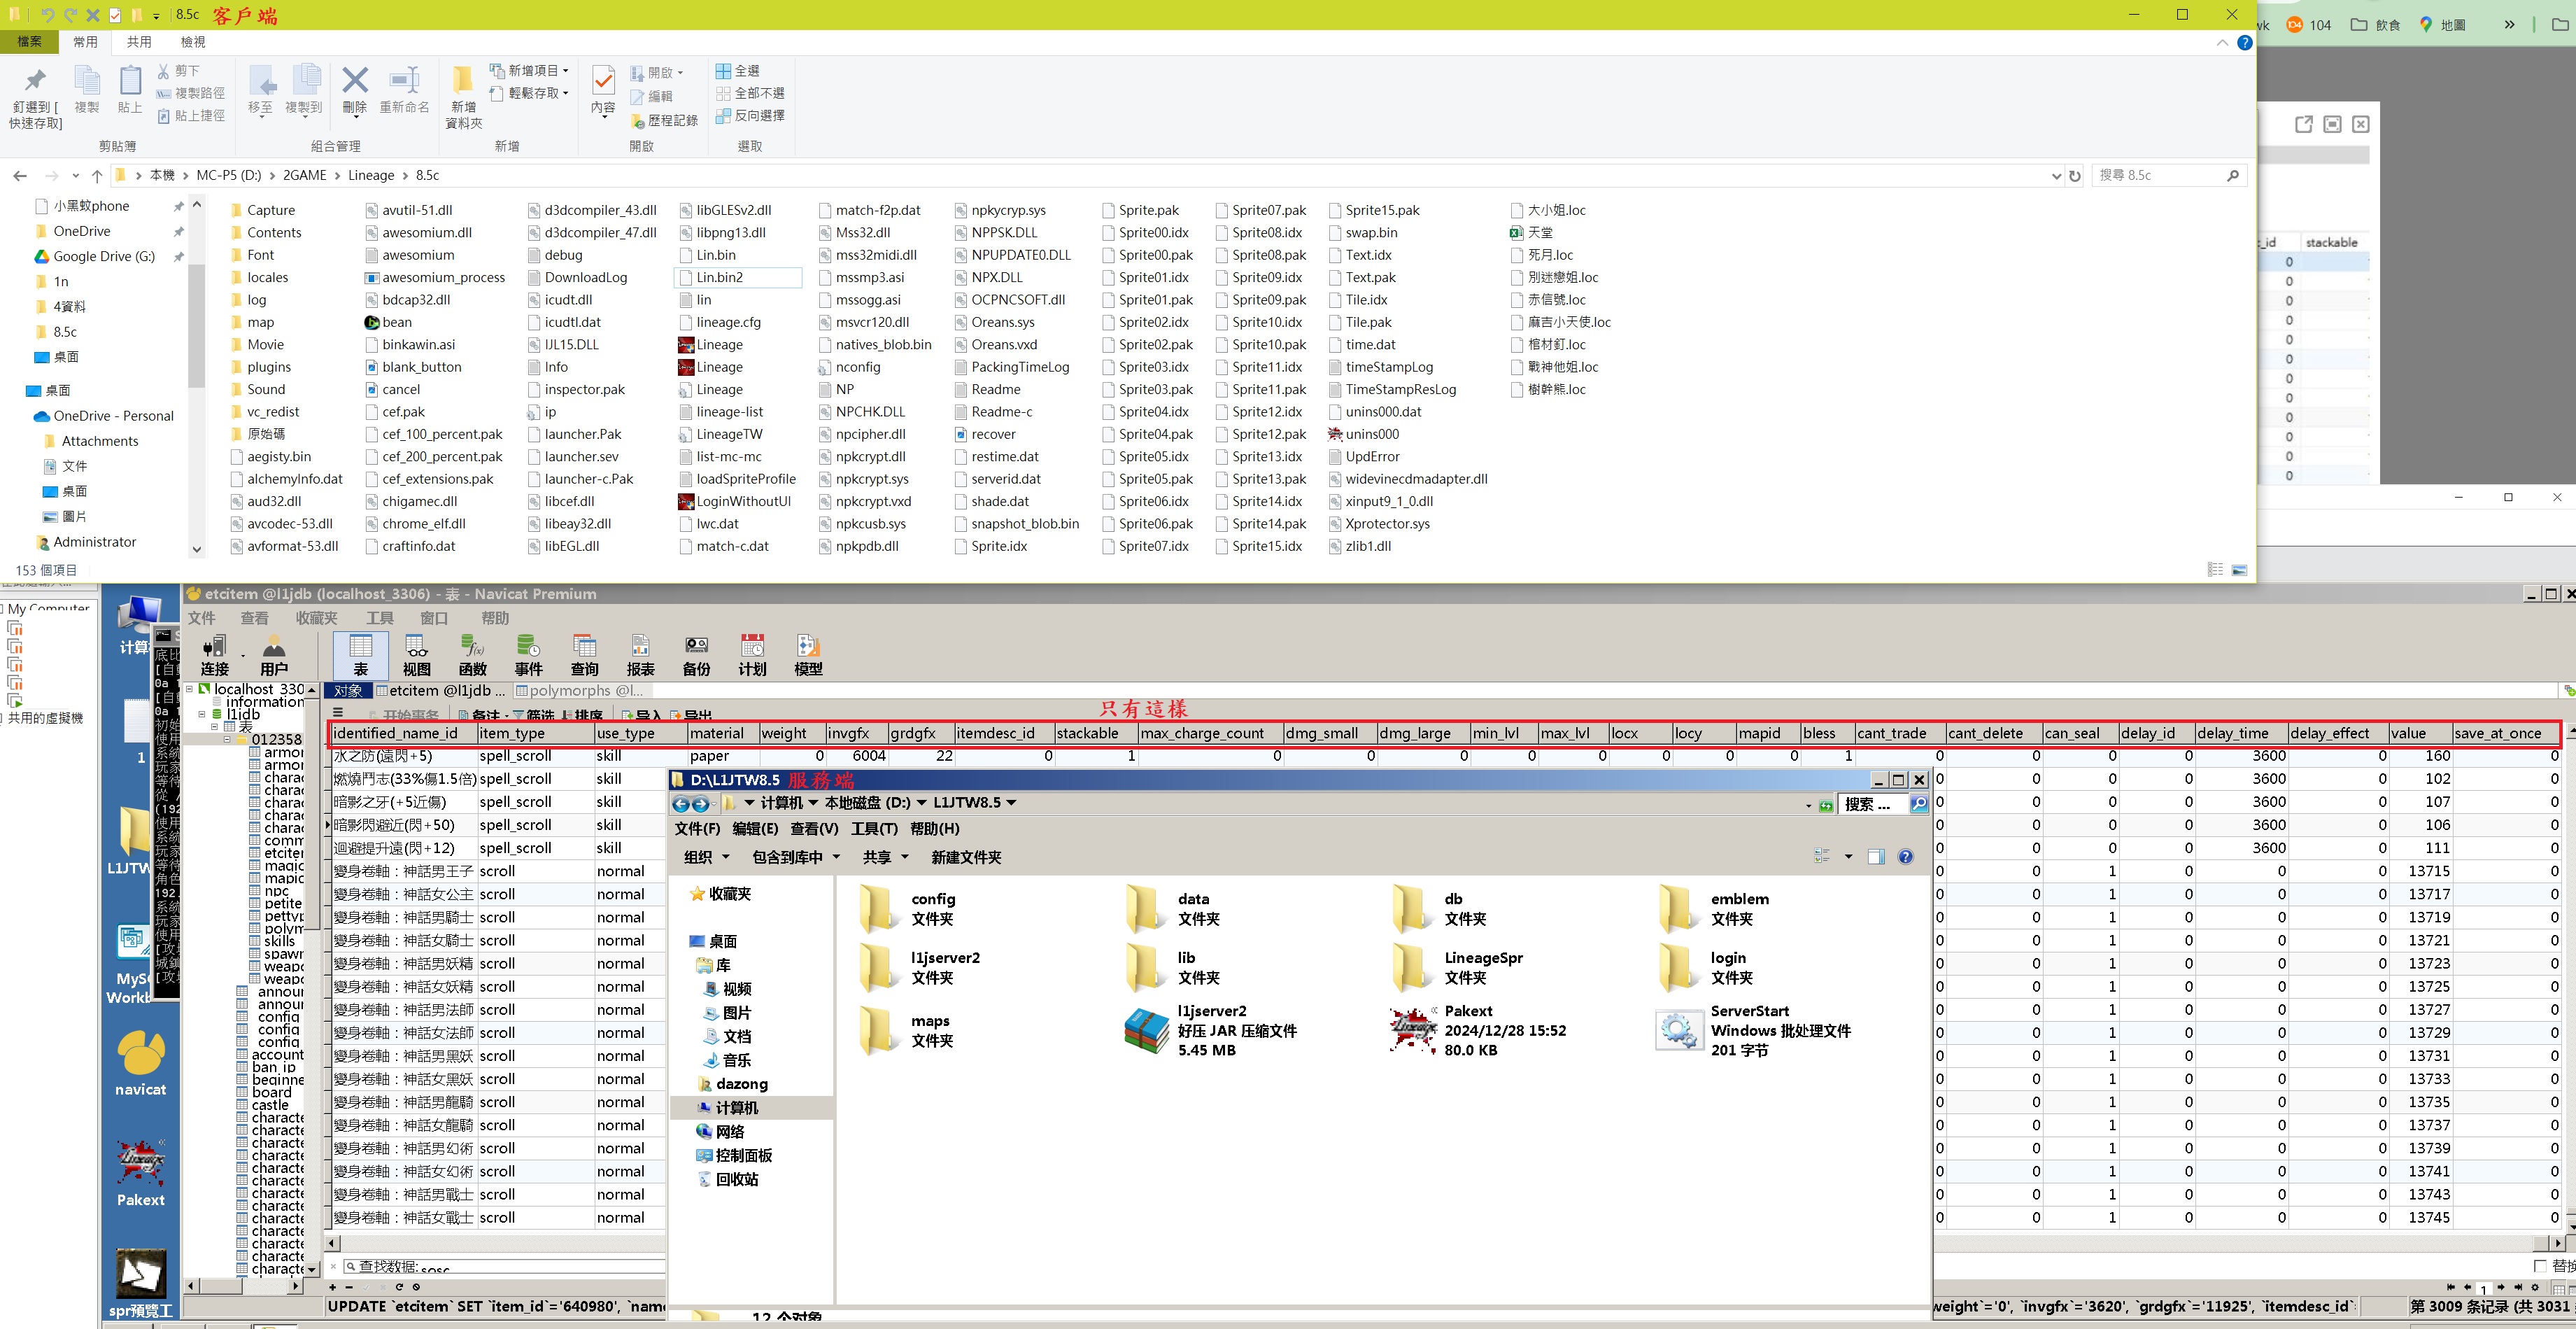Click 新增資料夾 (new folder) in the 8.5c ribbon
Image resolution: width=2576 pixels, height=1329 pixels.
(x=463, y=97)
